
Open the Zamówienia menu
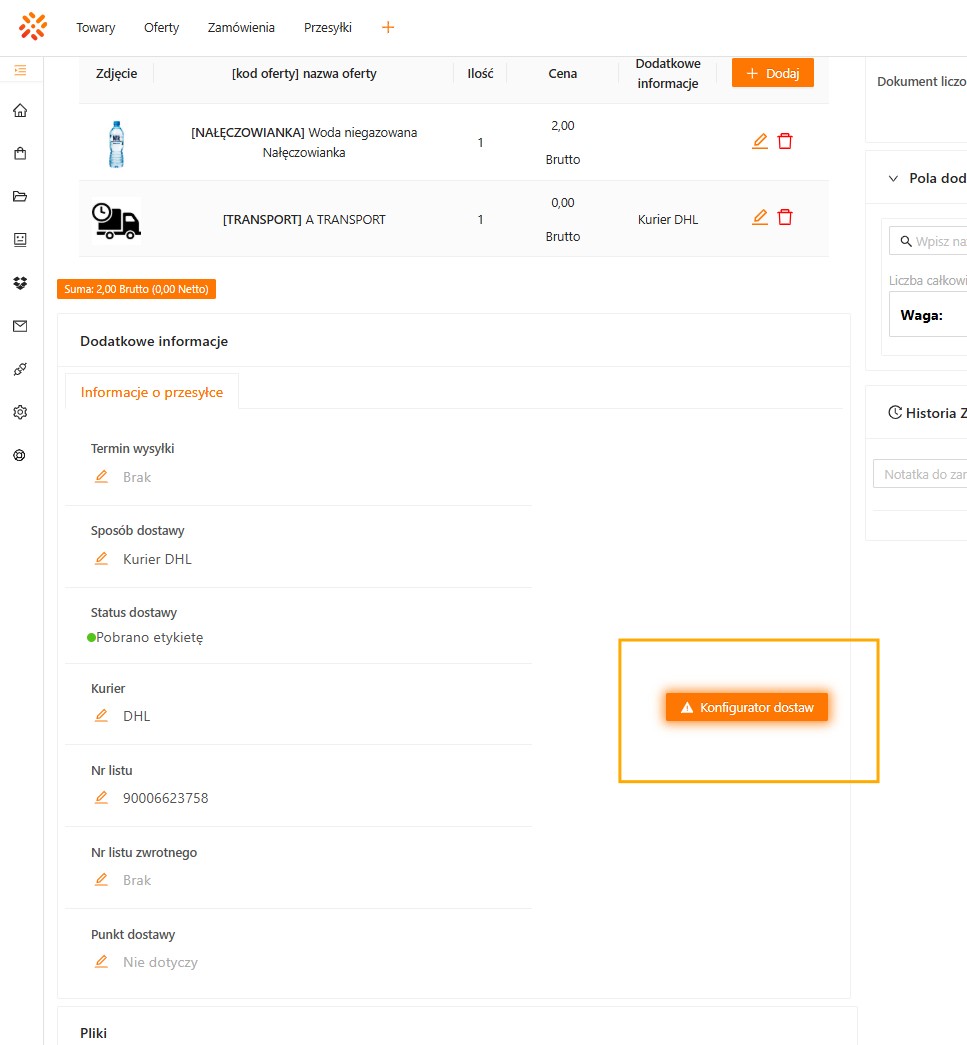click(x=241, y=28)
